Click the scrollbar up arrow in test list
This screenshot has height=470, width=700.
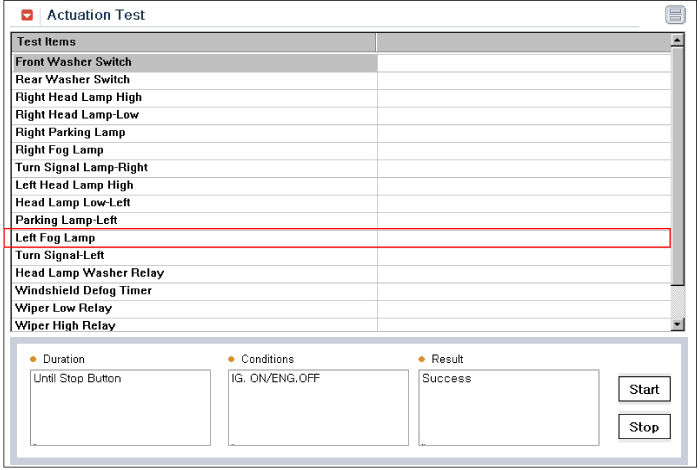[x=677, y=40]
